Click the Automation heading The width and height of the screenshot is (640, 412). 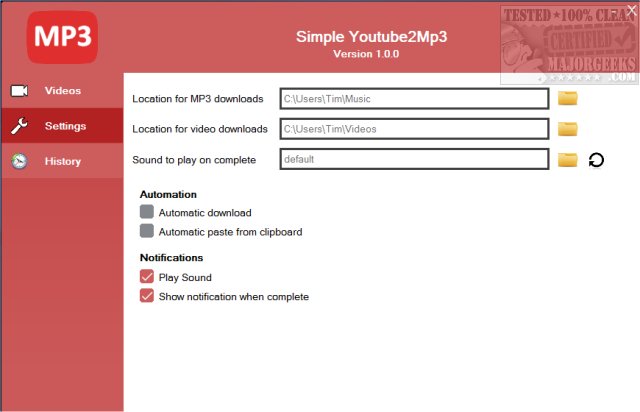tap(168, 194)
